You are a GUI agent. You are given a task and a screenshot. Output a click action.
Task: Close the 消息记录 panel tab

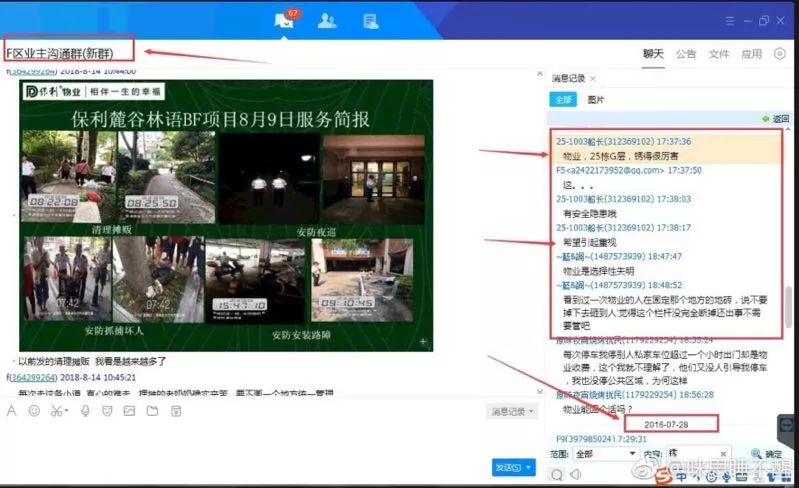coord(593,78)
